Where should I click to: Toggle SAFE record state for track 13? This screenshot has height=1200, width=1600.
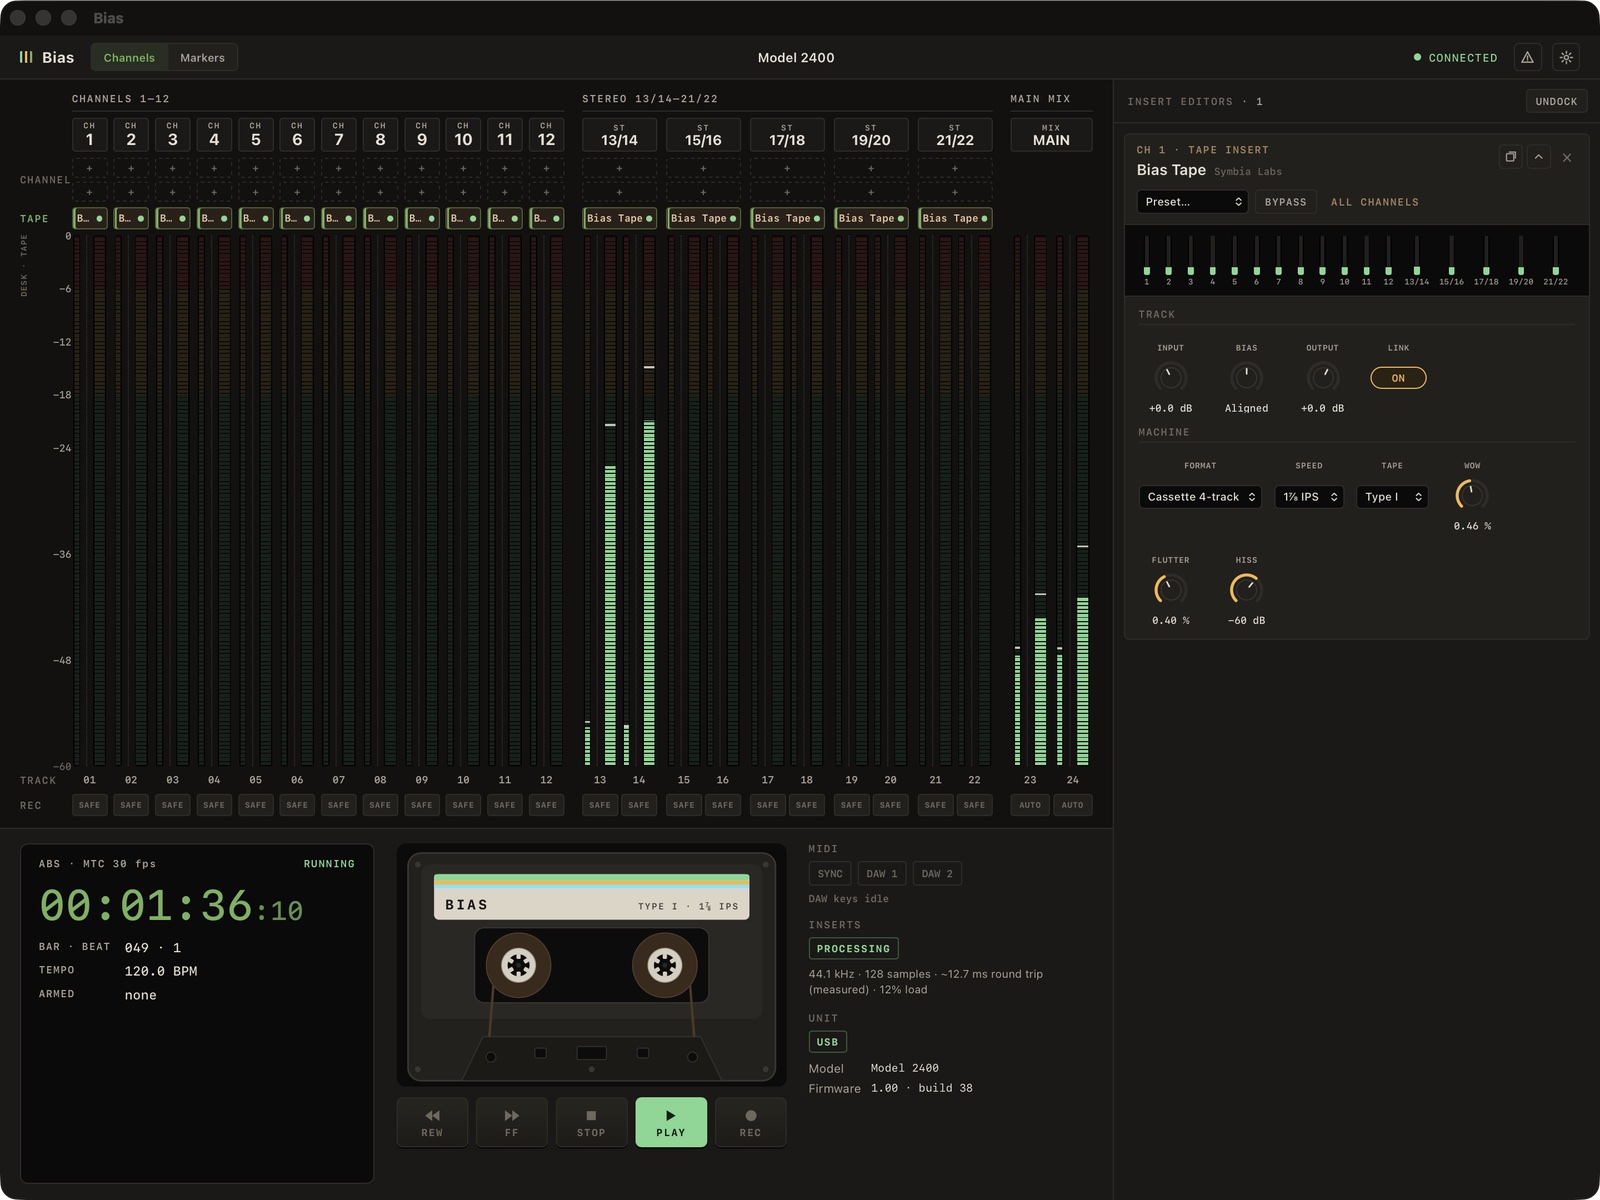[x=600, y=805]
